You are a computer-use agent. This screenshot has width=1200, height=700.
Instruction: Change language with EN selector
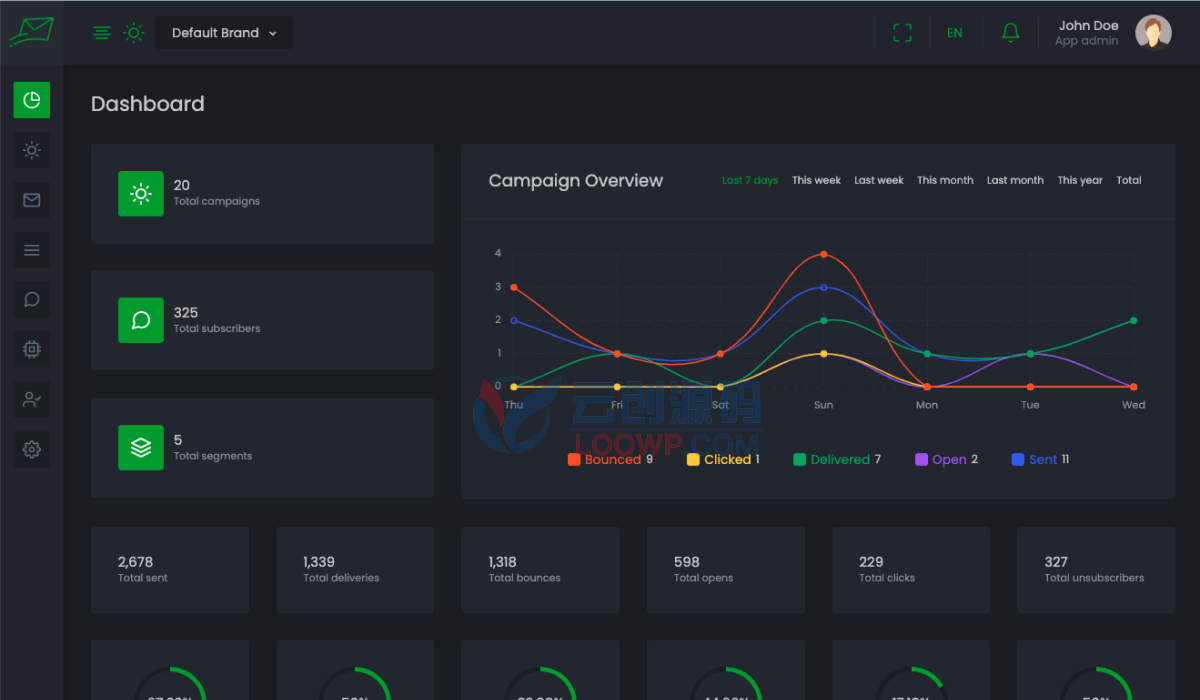click(955, 33)
